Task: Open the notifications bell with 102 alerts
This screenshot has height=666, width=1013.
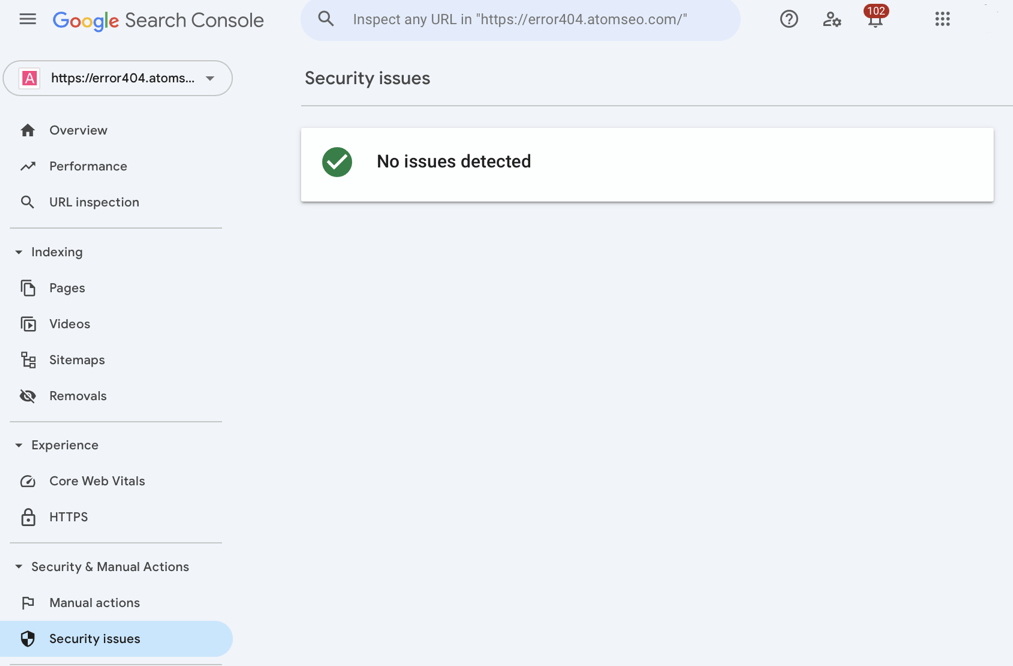Action: (875, 20)
